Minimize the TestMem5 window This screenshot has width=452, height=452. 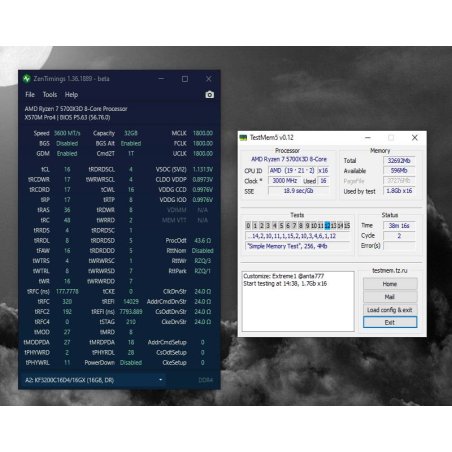point(368,138)
